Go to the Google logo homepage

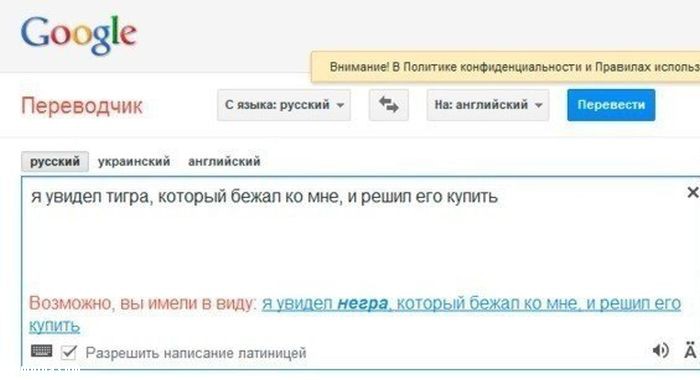point(79,34)
